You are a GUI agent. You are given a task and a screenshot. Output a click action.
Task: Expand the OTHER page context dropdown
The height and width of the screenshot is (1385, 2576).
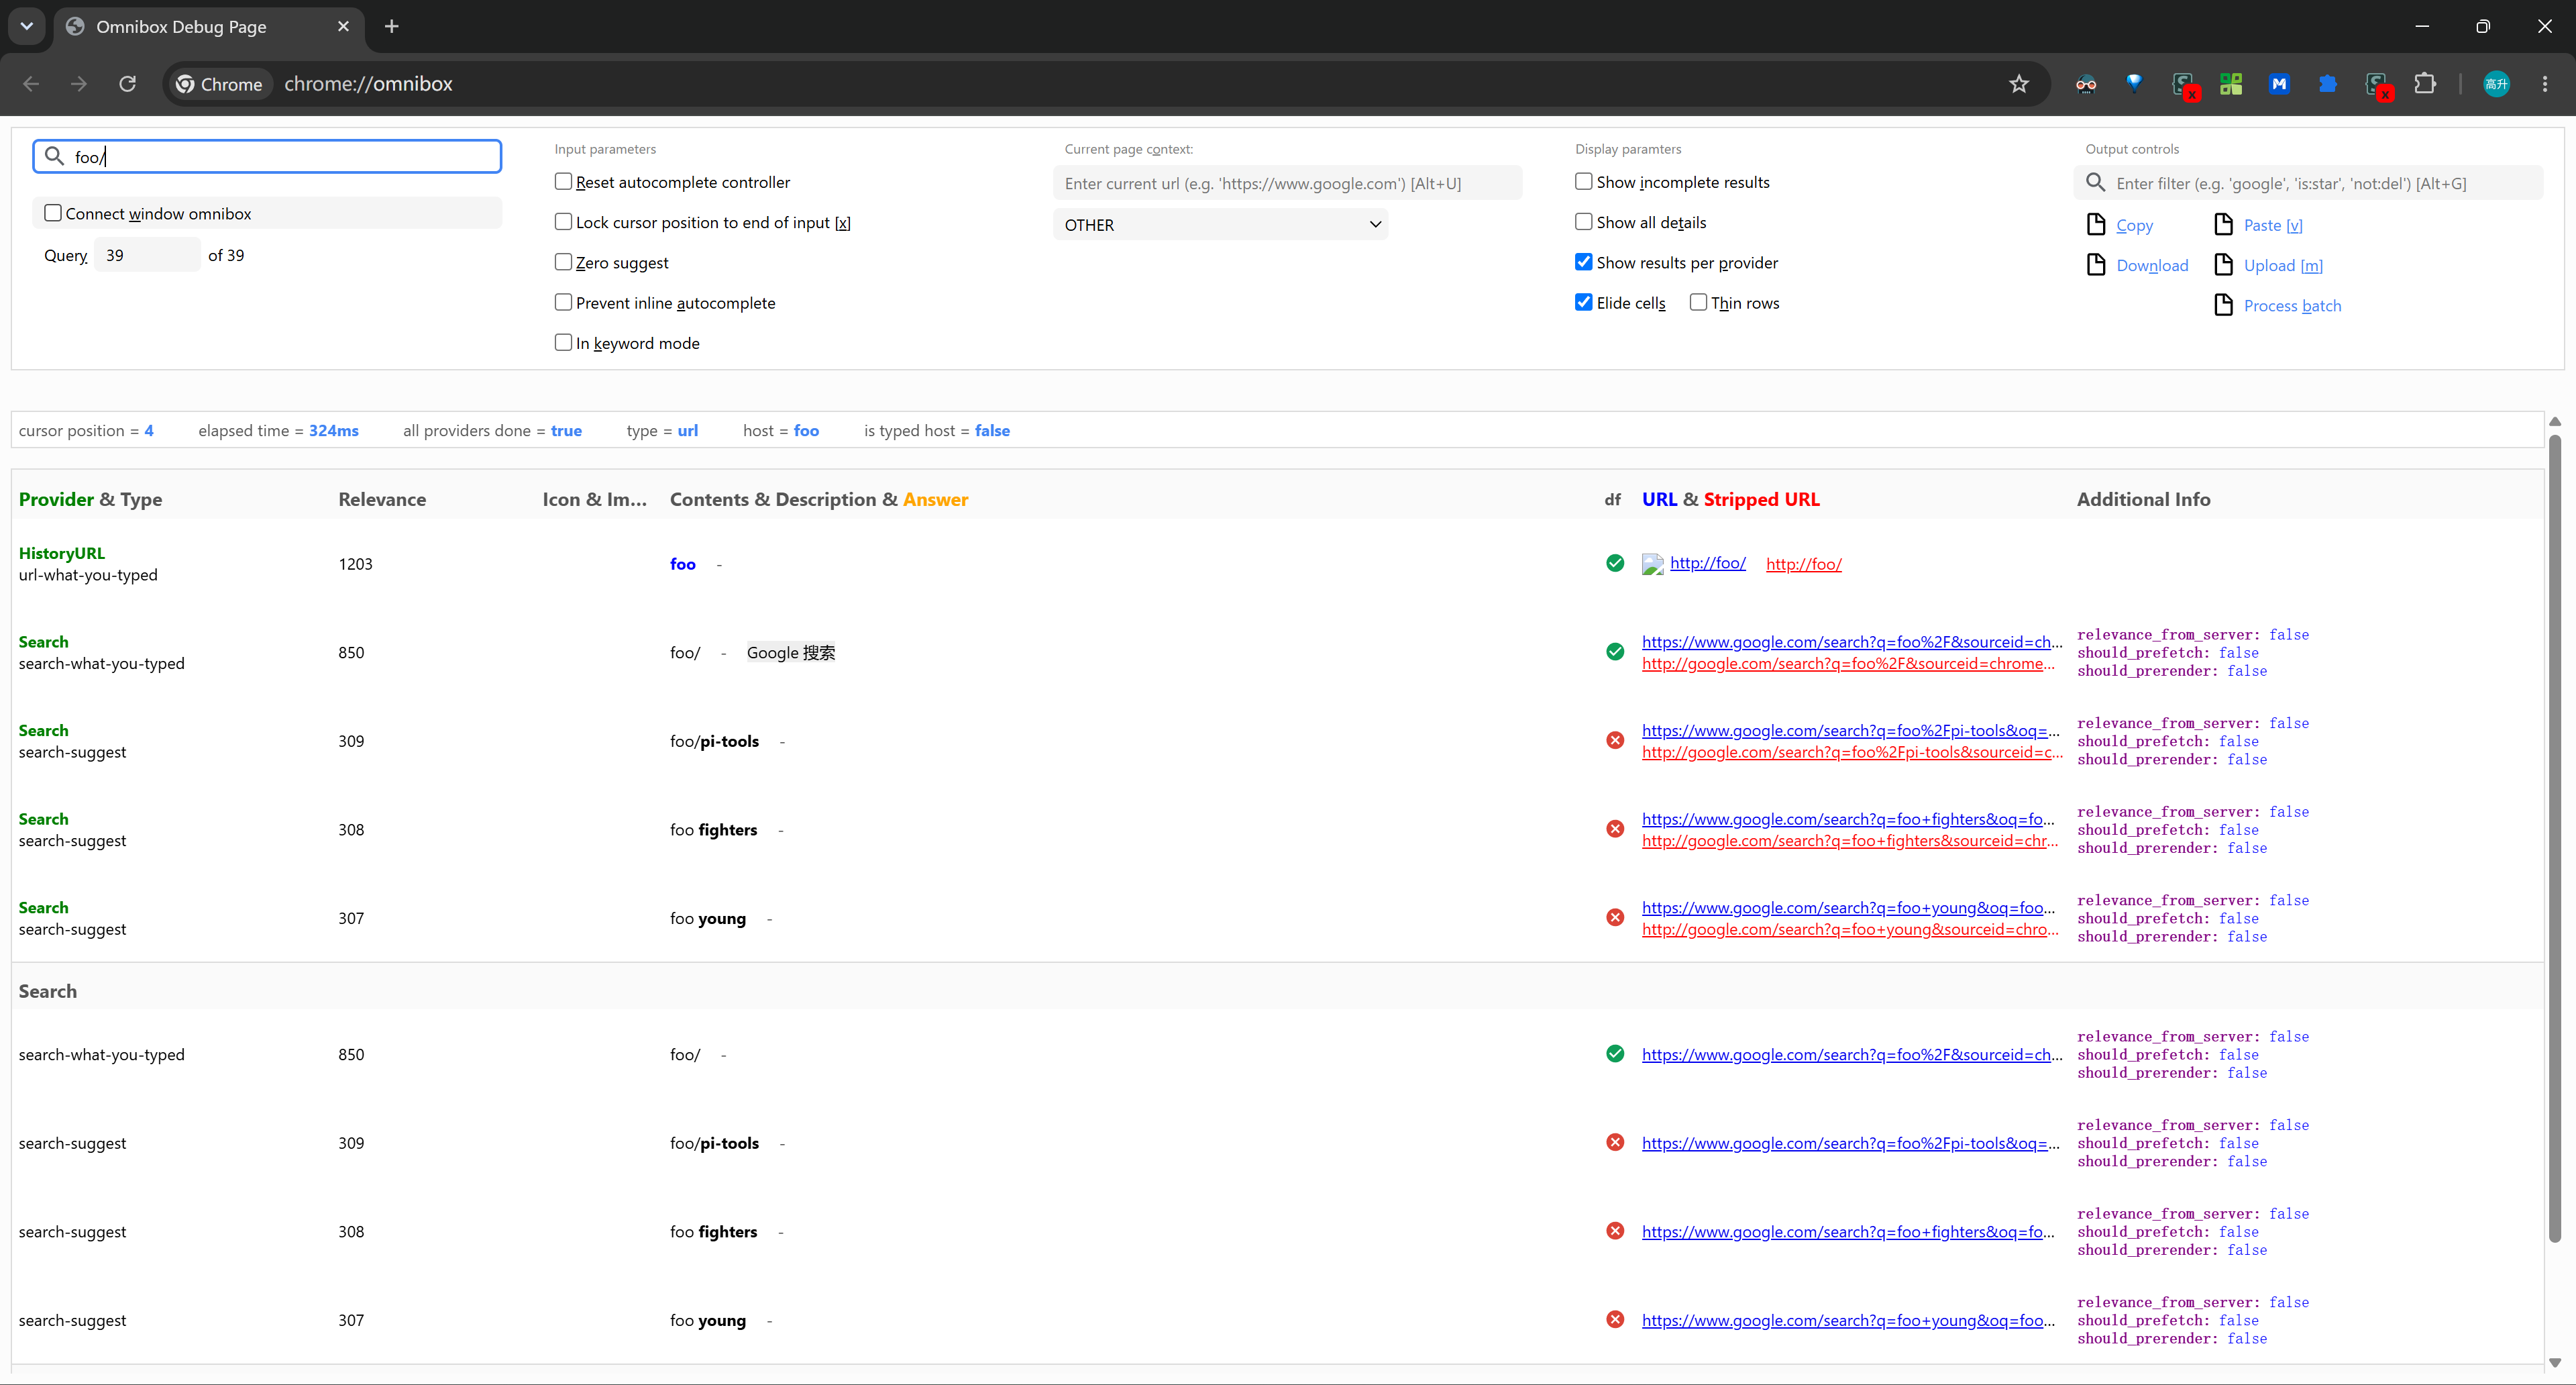(1220, 225)
